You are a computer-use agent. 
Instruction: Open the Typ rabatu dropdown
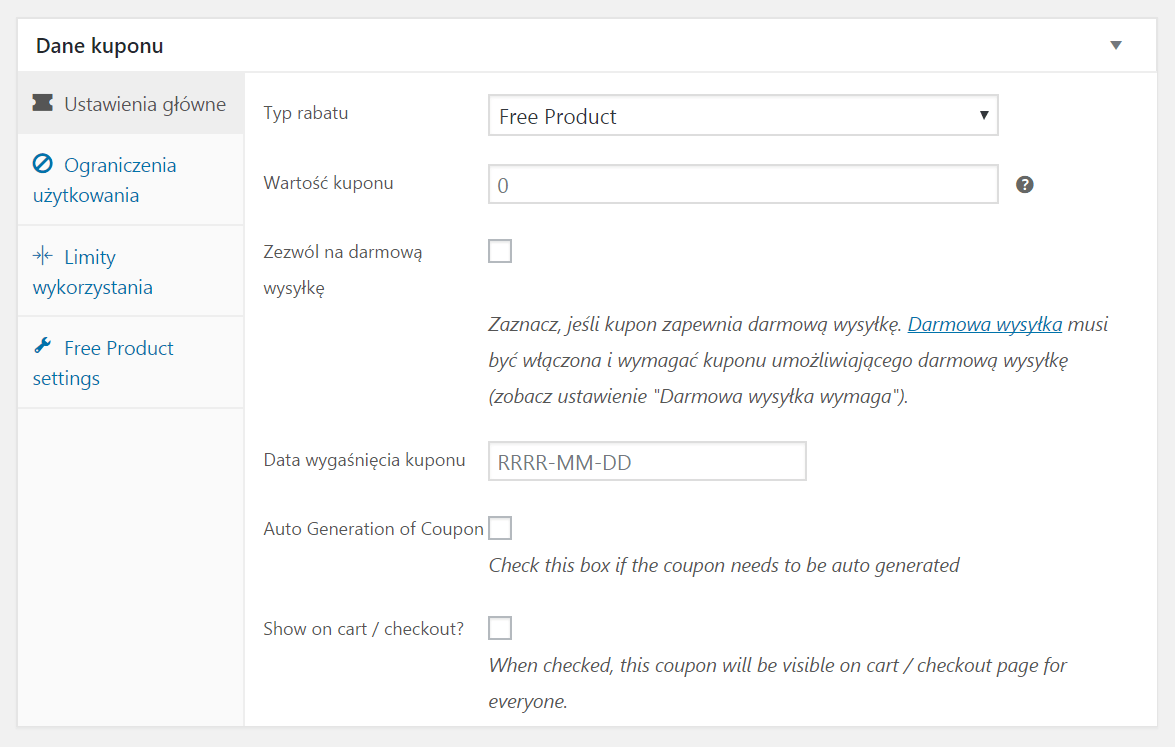point(743,115)
